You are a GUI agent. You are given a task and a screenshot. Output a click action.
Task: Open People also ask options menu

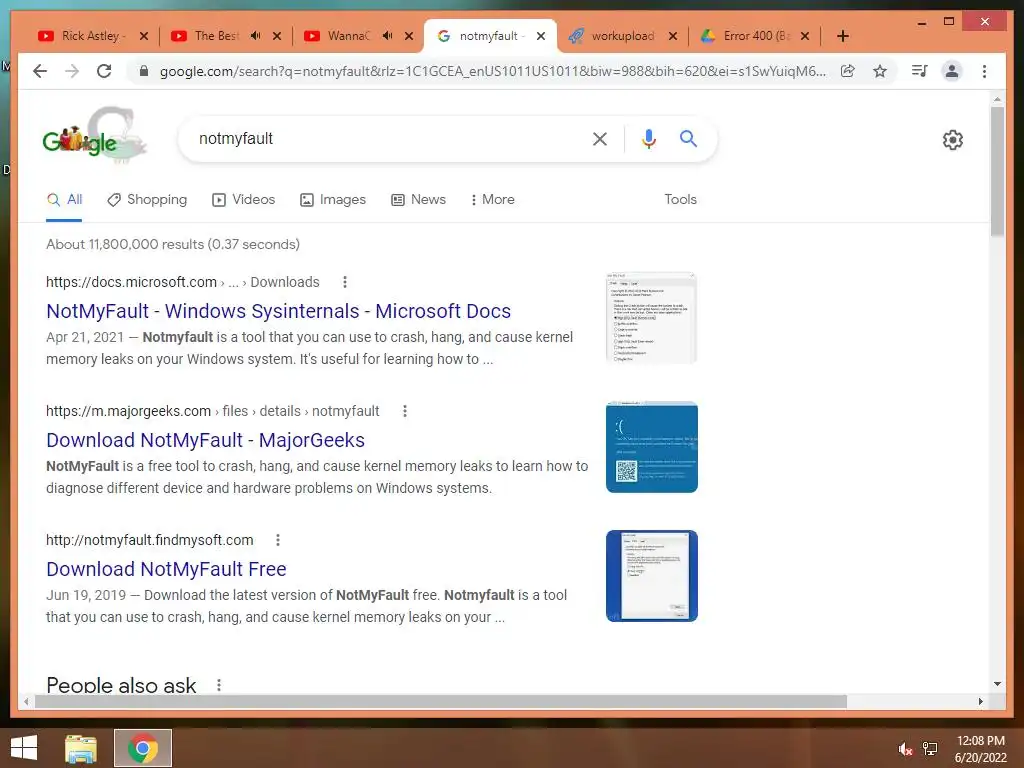[x=219, y=685]
